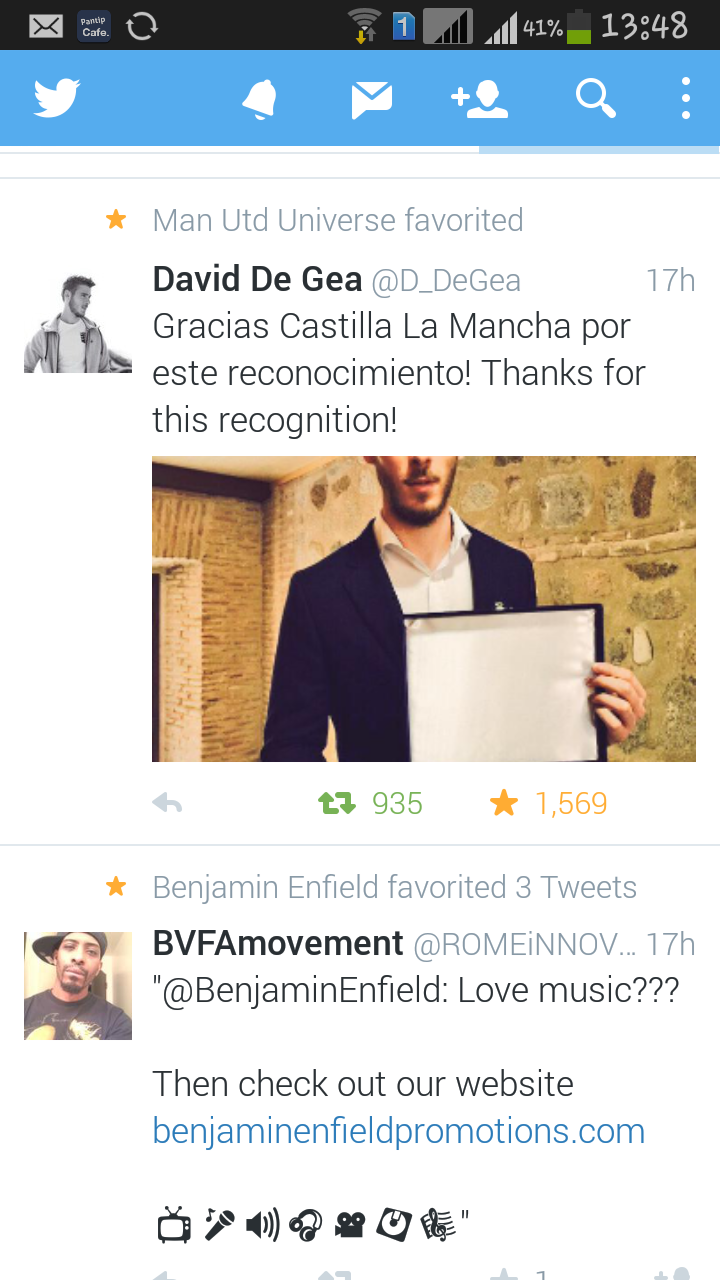The image size is (720, 1280).
Task: Tap Pantip Cafe status bar icon
Action: pos(95,26)
